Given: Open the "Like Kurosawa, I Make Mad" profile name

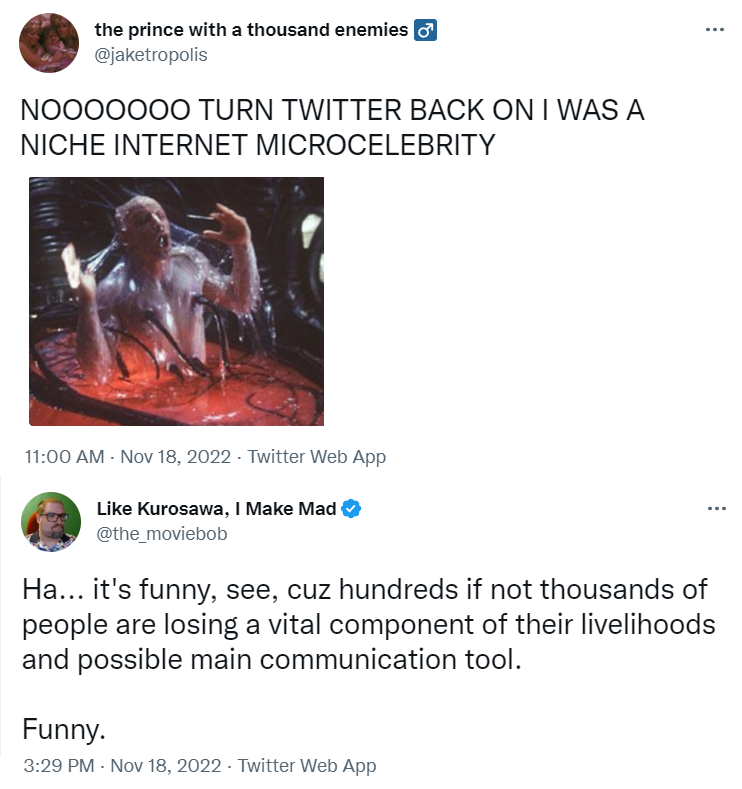Looking at the screenshot, I should pos(216,509).
